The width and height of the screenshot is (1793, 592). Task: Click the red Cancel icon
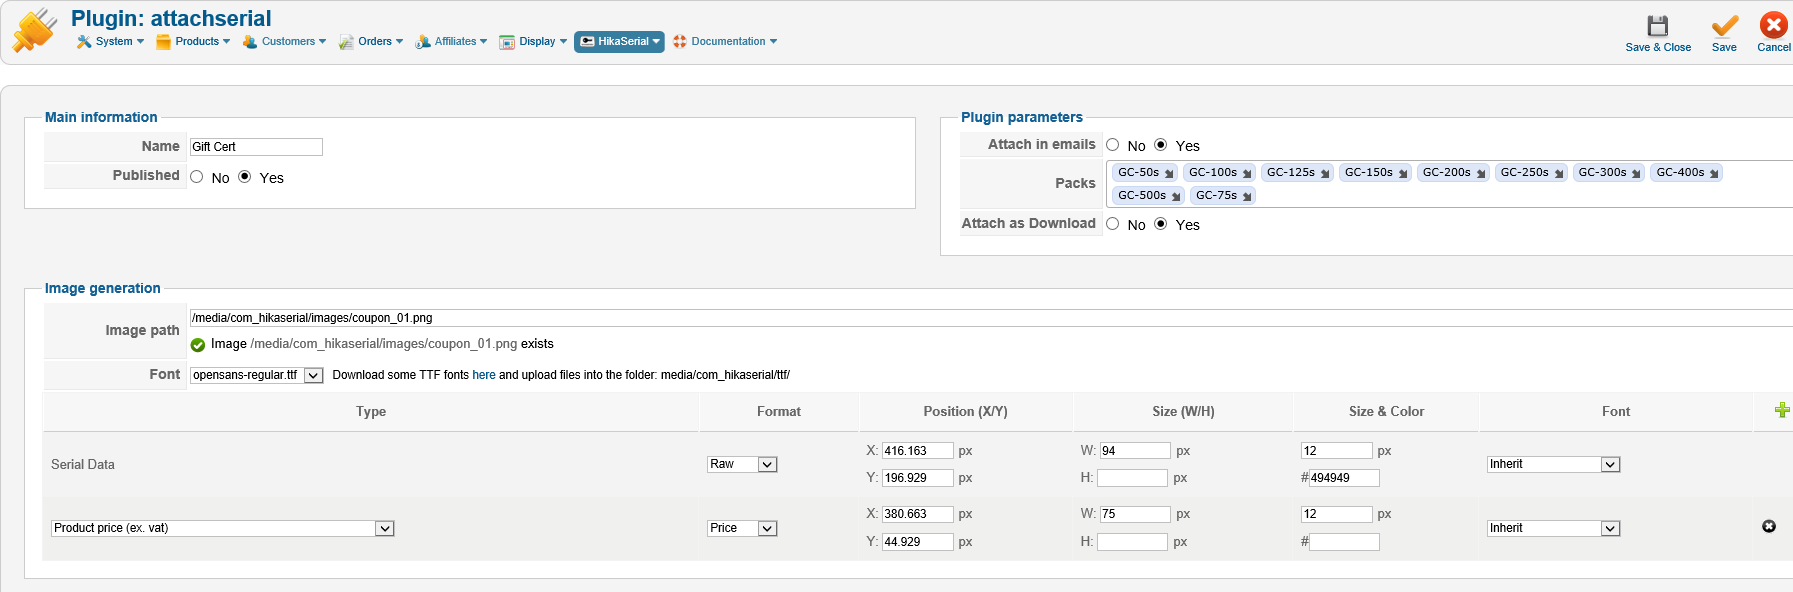1773,26
